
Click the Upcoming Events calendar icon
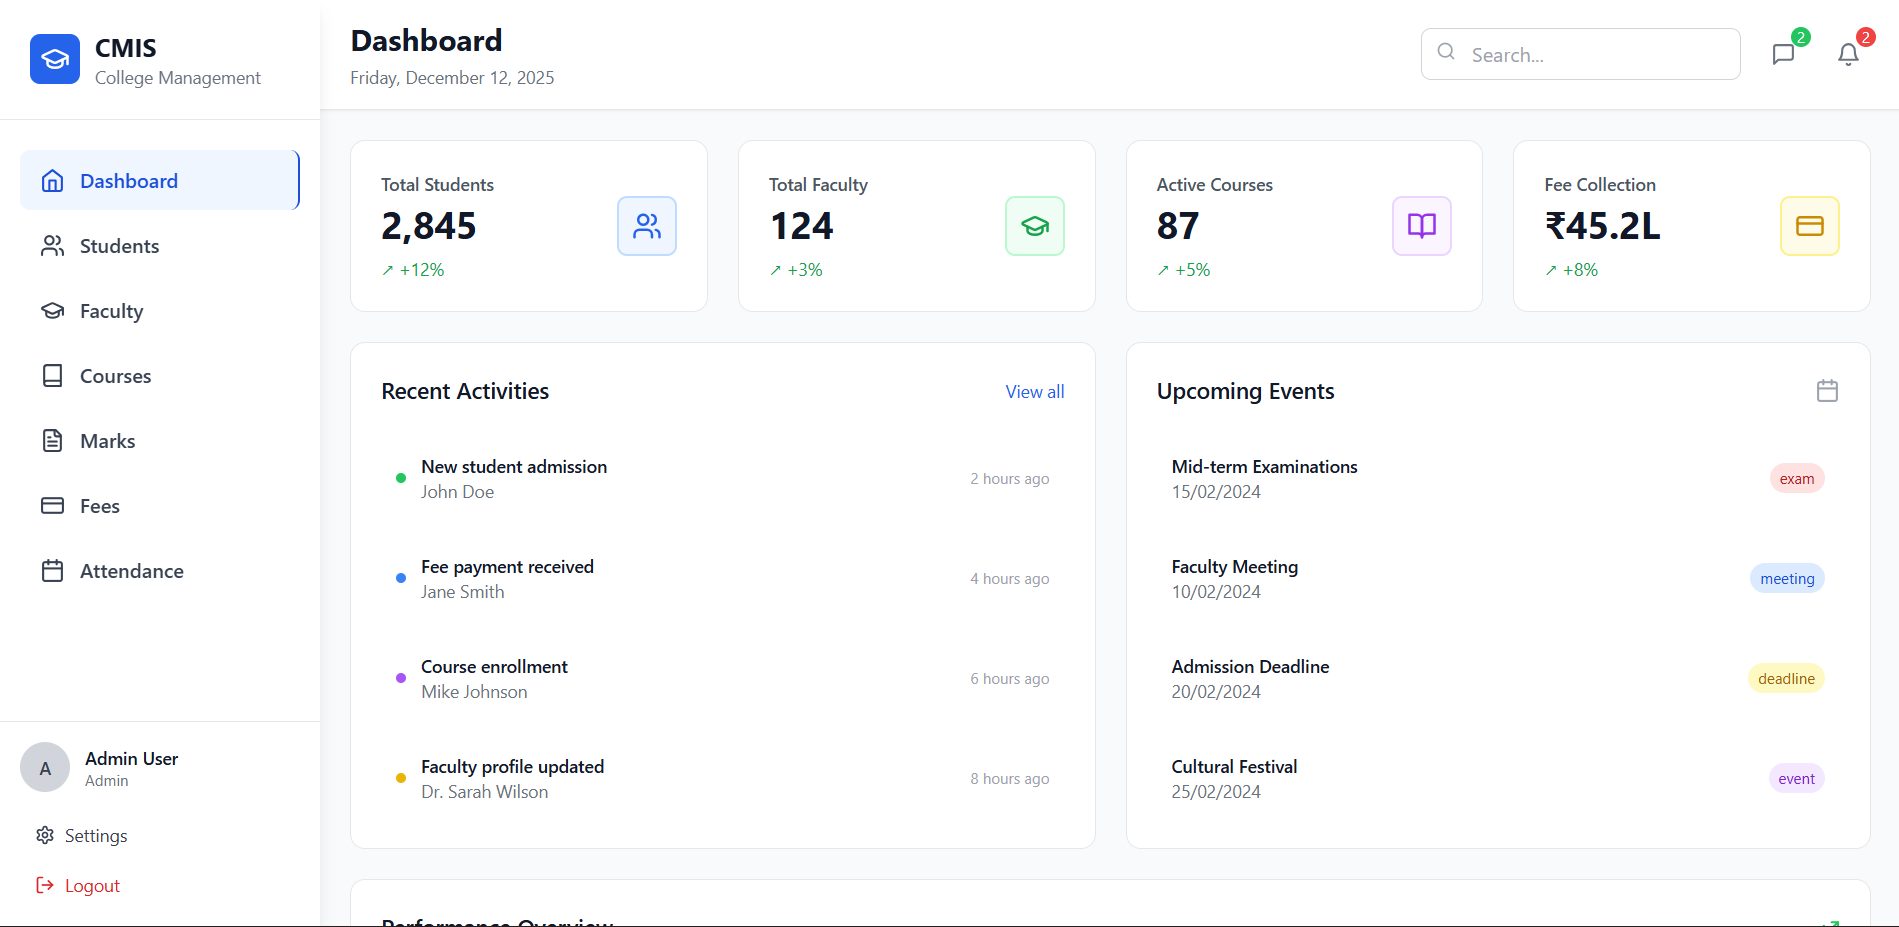pos(1827,391)
